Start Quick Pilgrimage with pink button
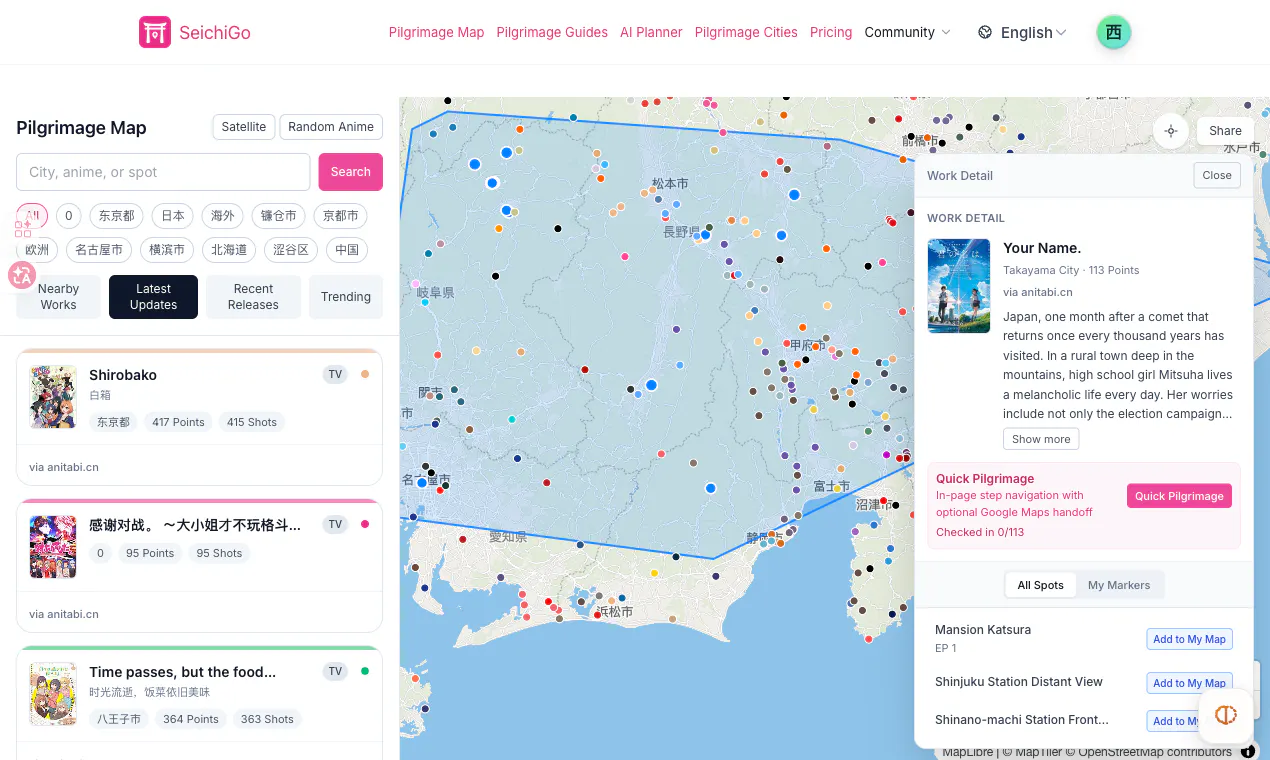Viewport: 1270px width, 760px height. pyautogui.click(x=1179, y=496)
